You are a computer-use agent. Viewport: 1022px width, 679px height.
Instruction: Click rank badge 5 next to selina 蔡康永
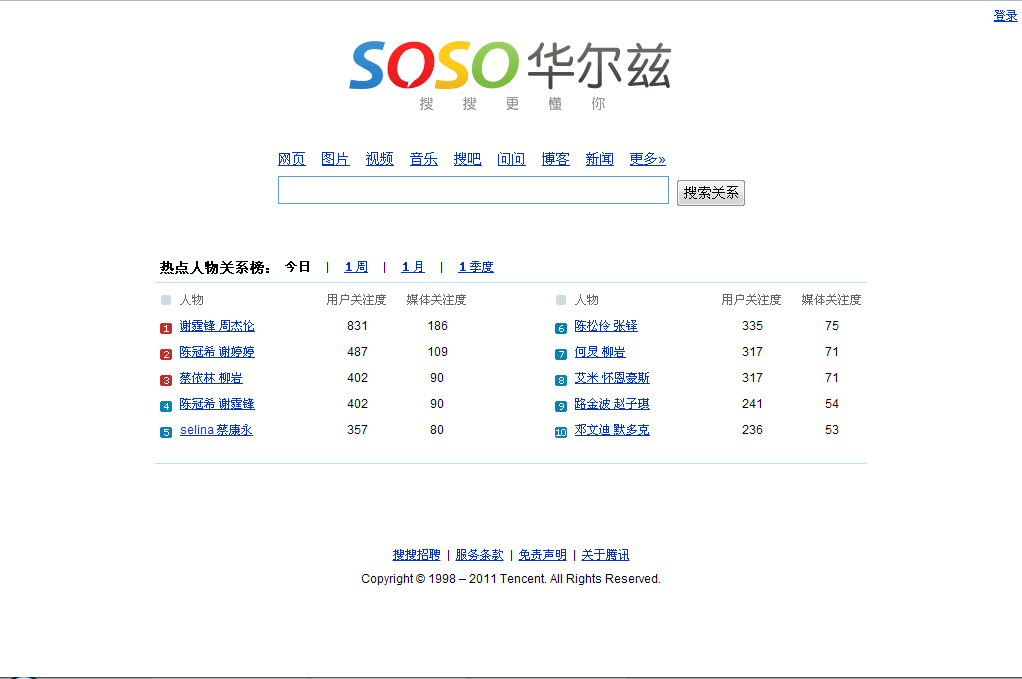pos(165,431)
